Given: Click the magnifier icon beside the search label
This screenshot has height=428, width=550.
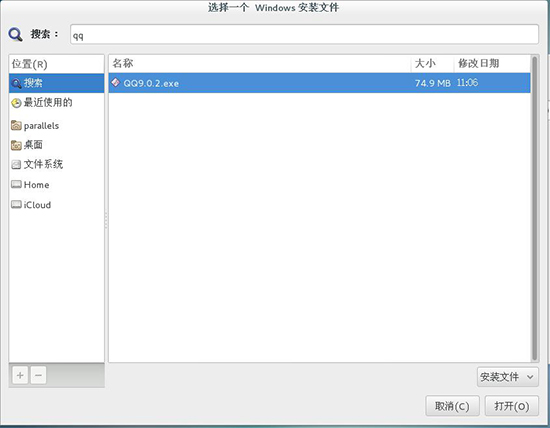Looking at the screenshot, I should point(15,34).
